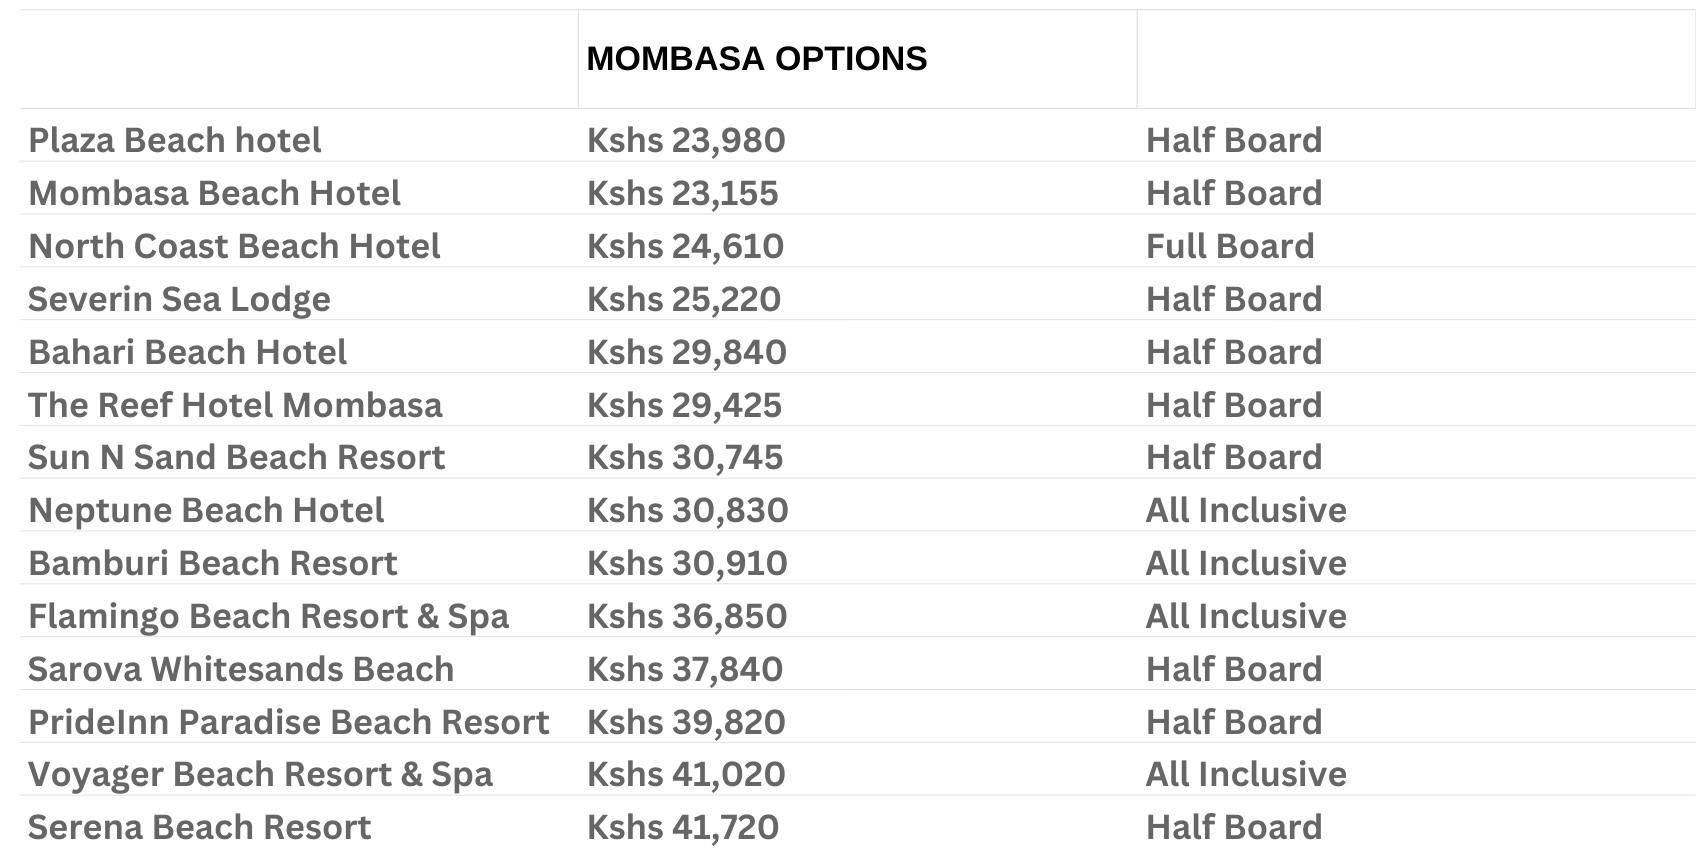The width and height of the screenshot is (1696, 848).
Task: Select North Coast Beach Hotel cell
Action: coord(234,246)
